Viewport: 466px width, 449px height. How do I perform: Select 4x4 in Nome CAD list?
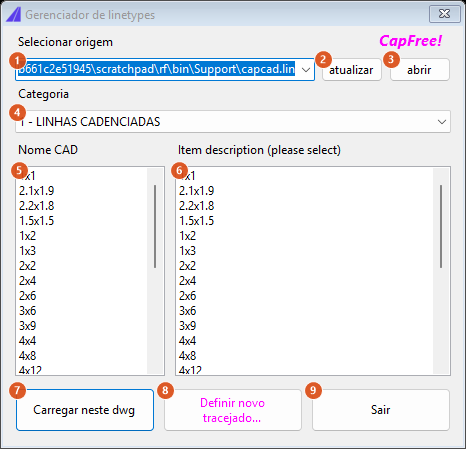pos(81,341)
